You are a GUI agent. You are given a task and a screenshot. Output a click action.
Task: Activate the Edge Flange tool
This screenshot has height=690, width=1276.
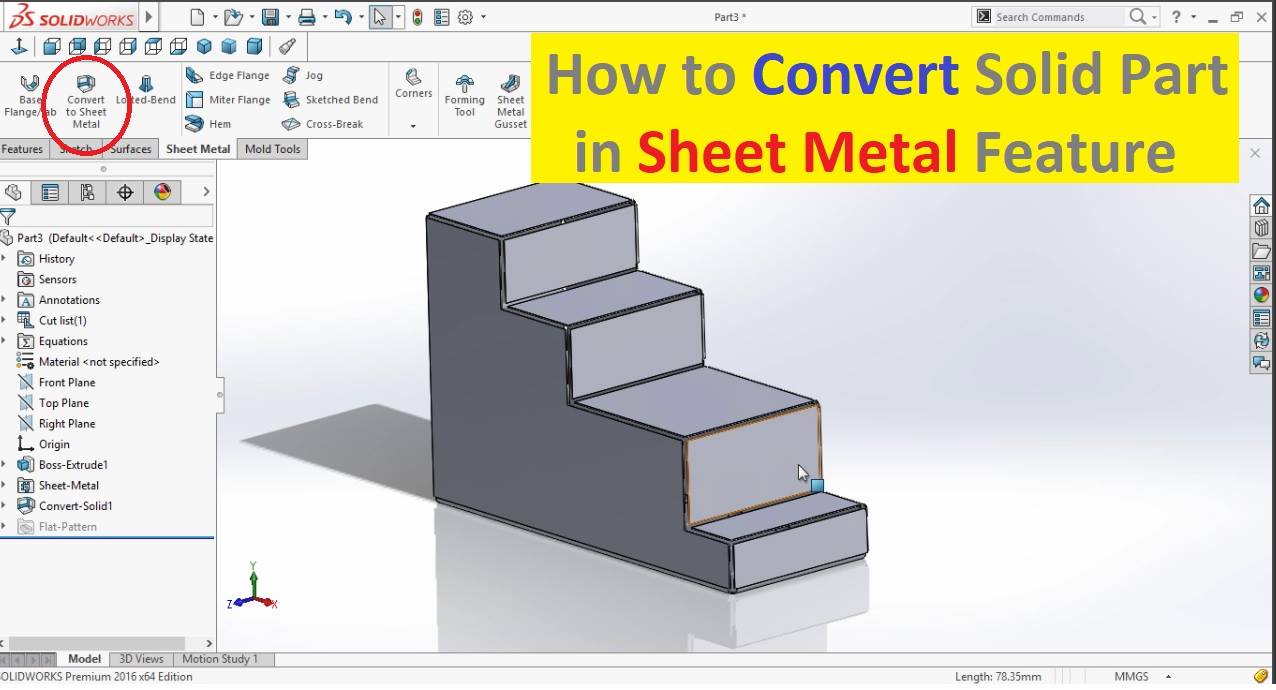[228, 75]
